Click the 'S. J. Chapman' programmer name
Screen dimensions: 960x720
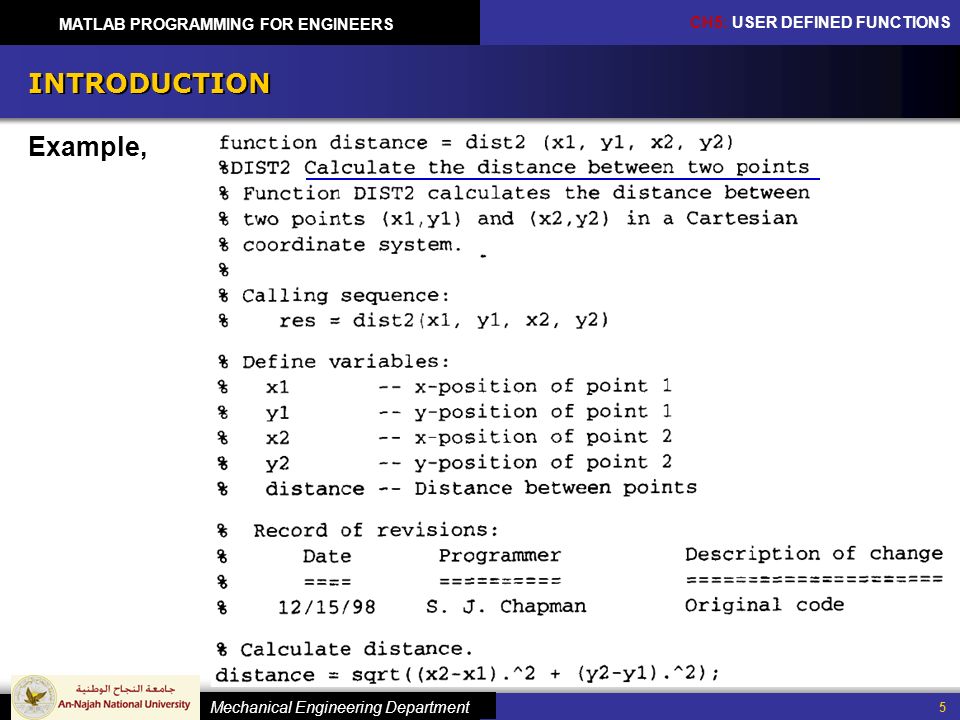[x=506, y=607]
